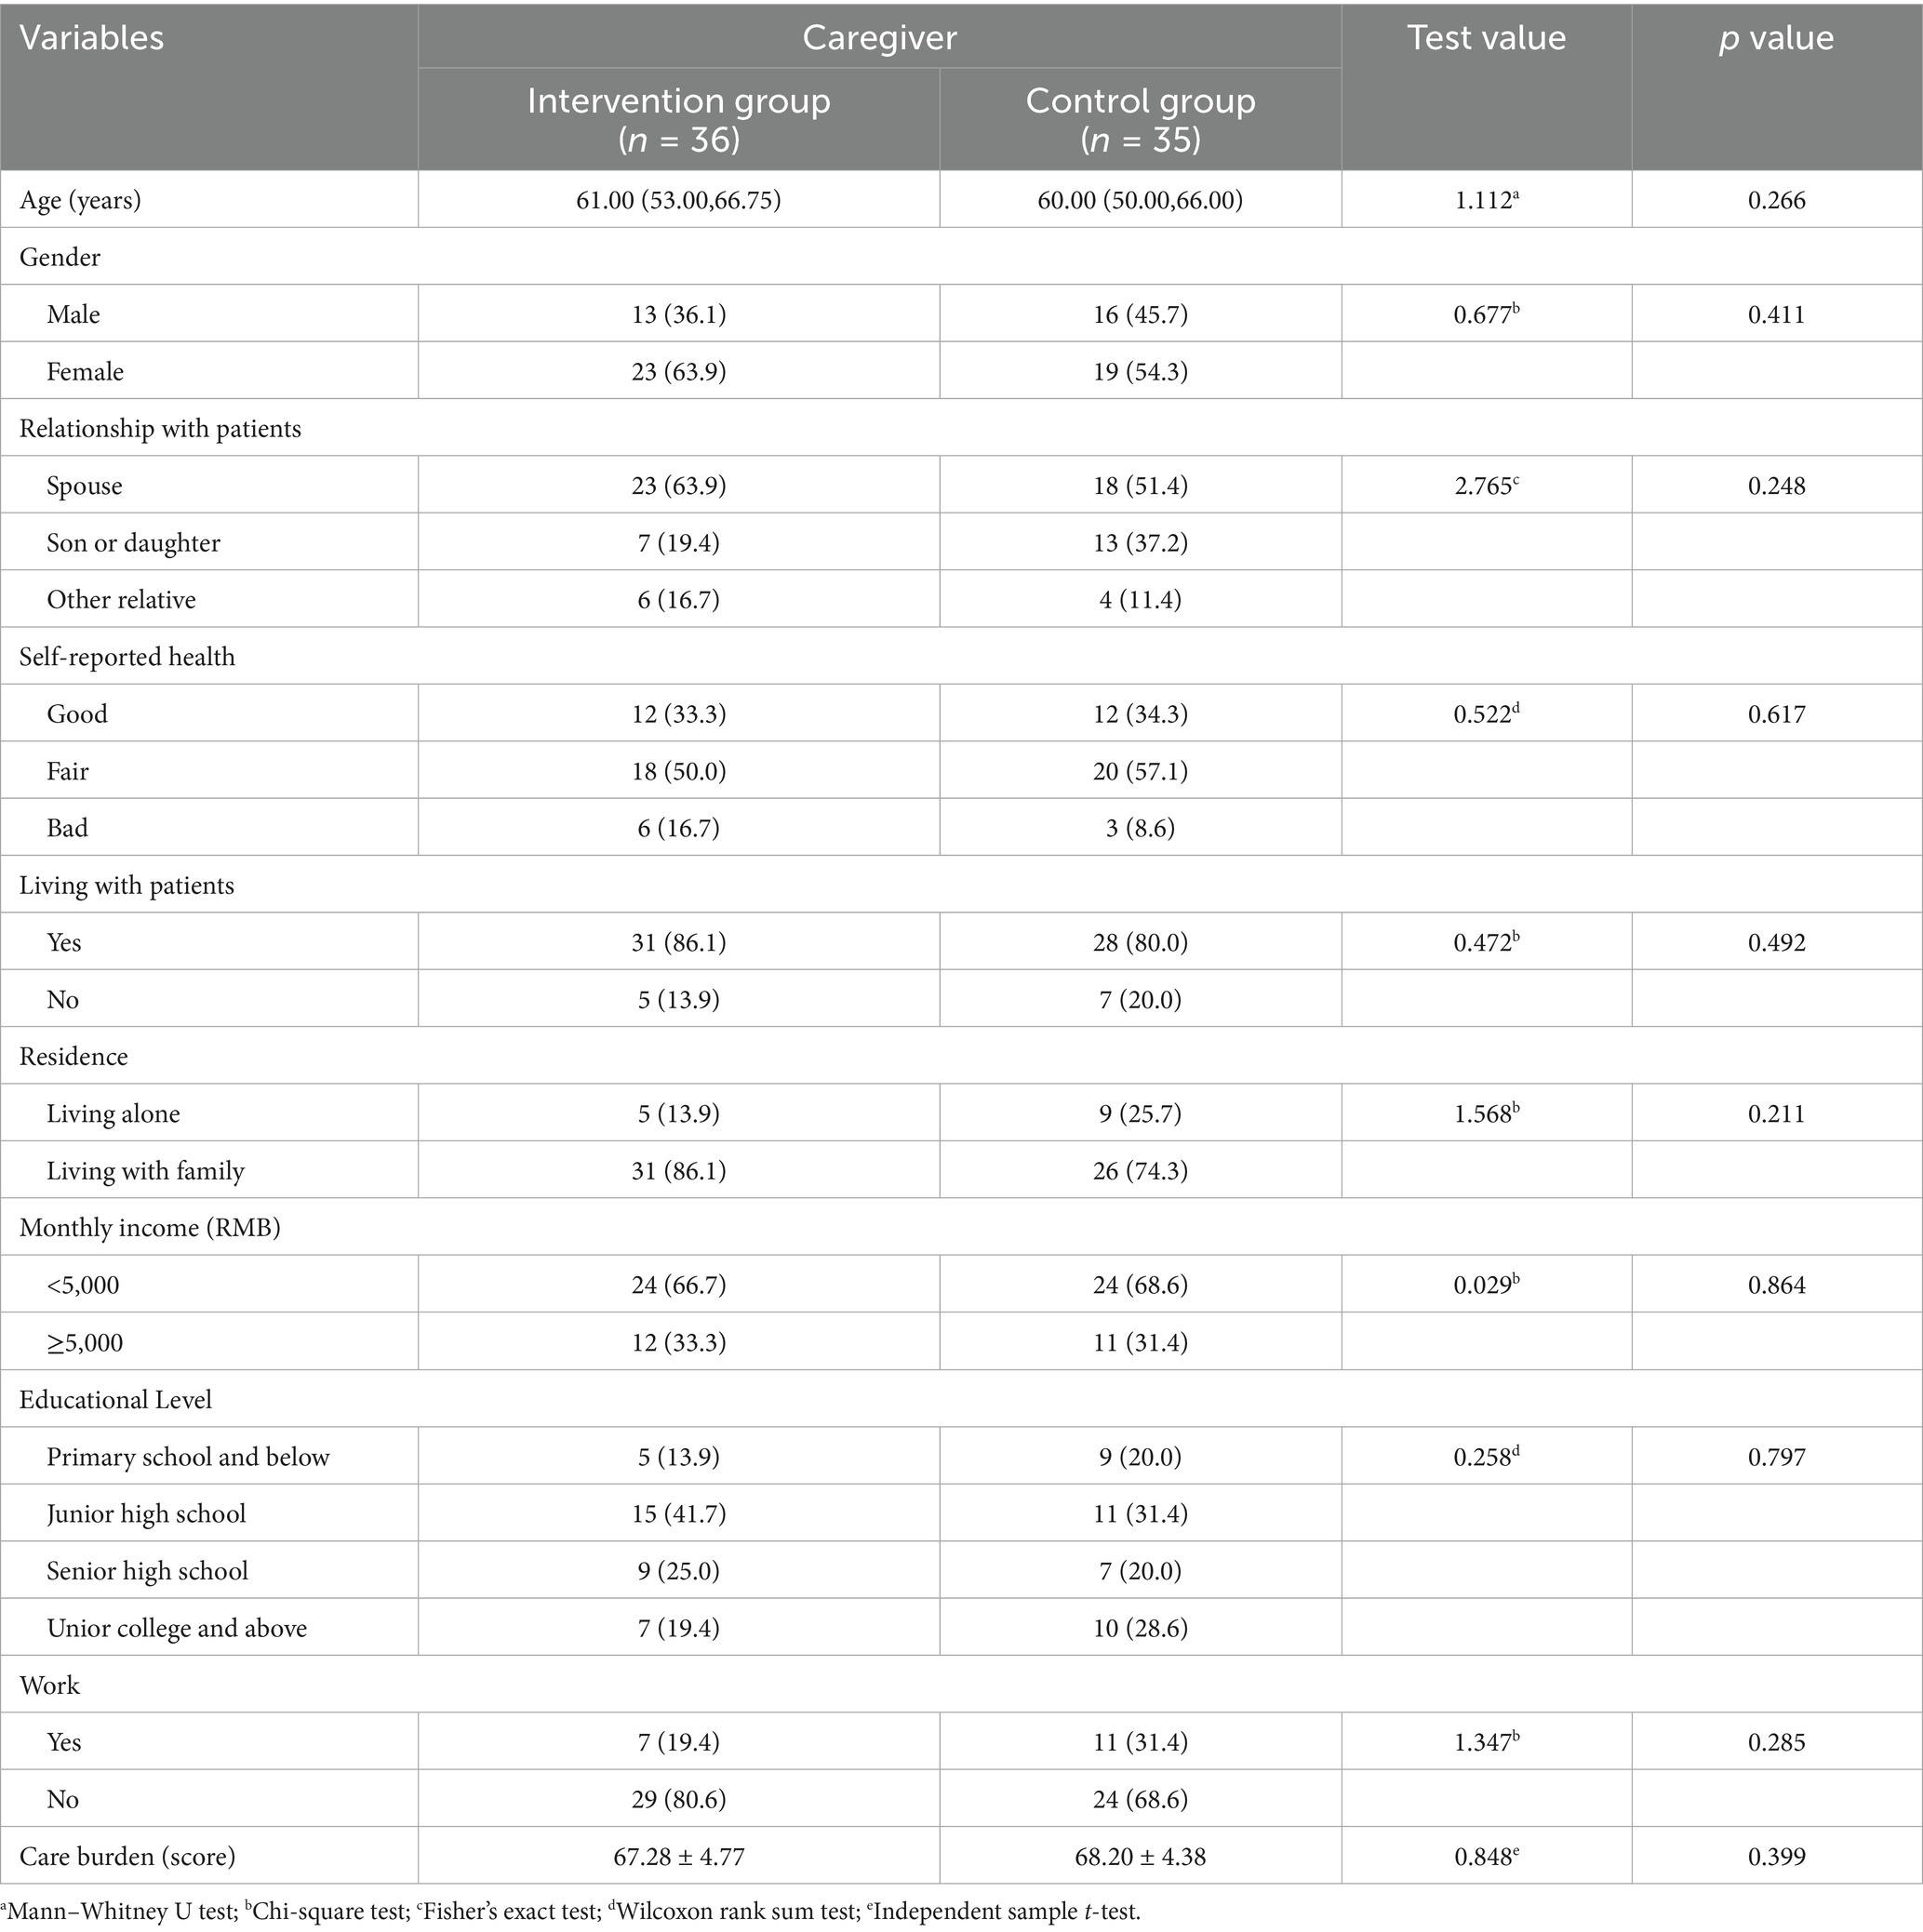This screenshot has height=1932, width=1923.
Task: Select the p value 0.864 cell
Action: (1776, 1285)
